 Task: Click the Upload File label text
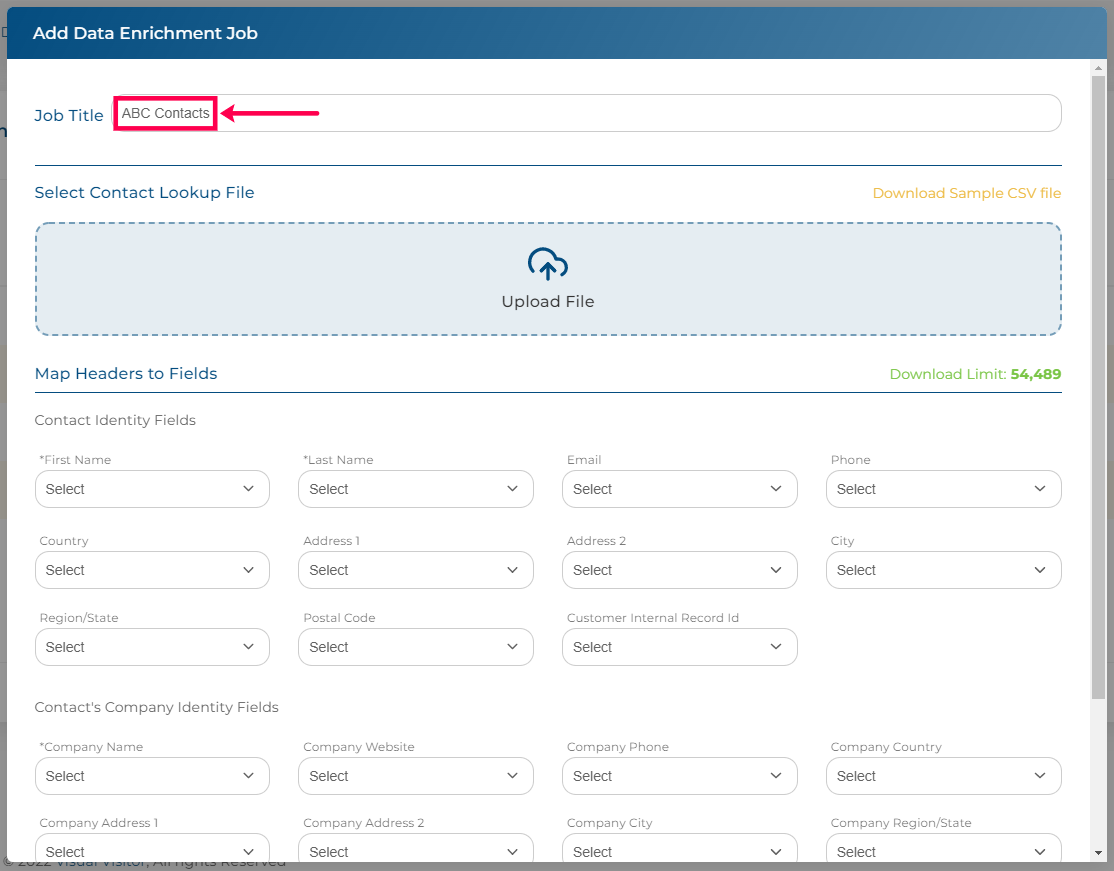click(x=548, y=301)
